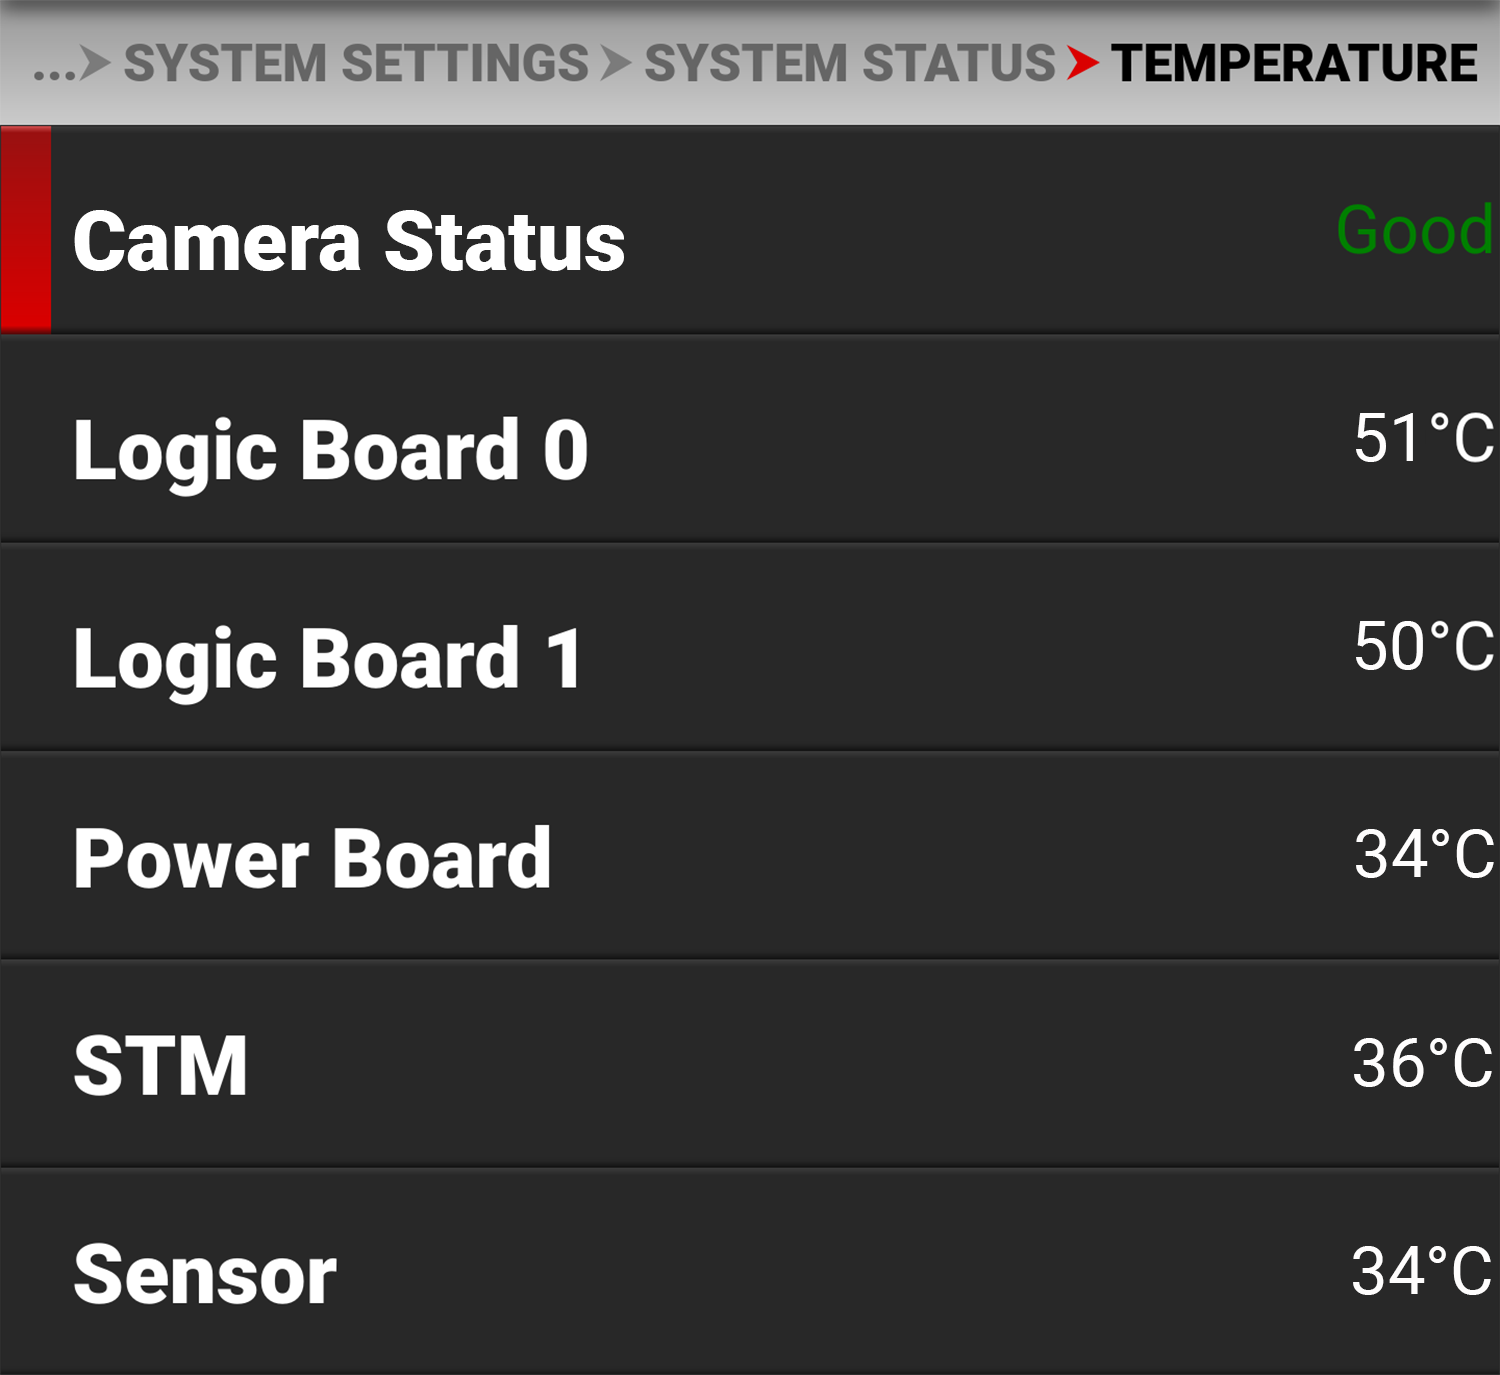Click the 36°C STM reading
Image resolution: width=1500 pixels, height=1375 pixels.
click(x=1422, y=1062)
